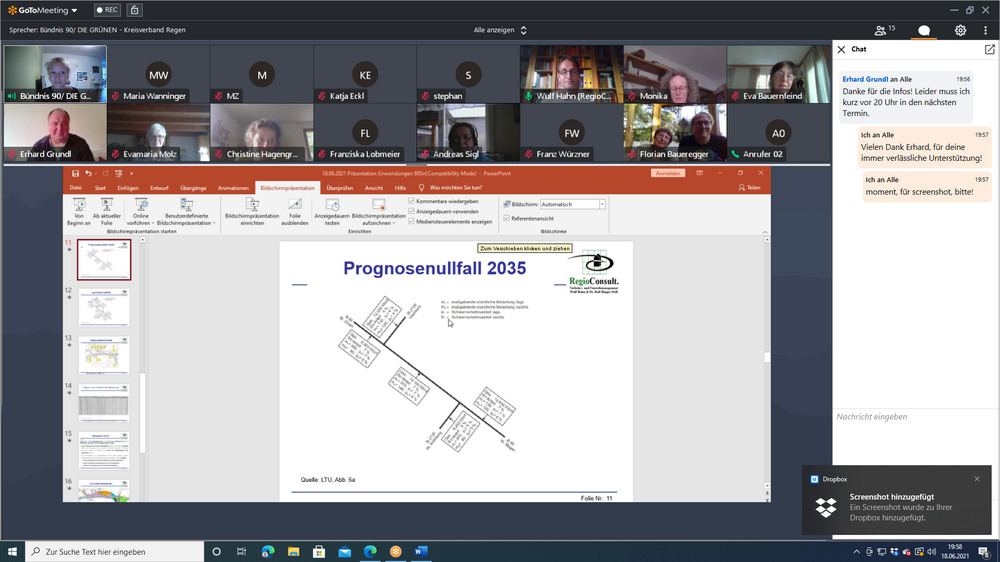Uncheck Kommentare wiedergeben checkbox
1000x562 pixels.
click(412, 201)
